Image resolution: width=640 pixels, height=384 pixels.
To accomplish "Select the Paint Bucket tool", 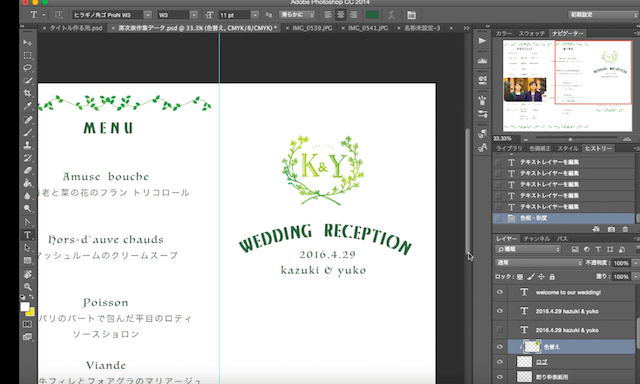I will pos(27,183).
